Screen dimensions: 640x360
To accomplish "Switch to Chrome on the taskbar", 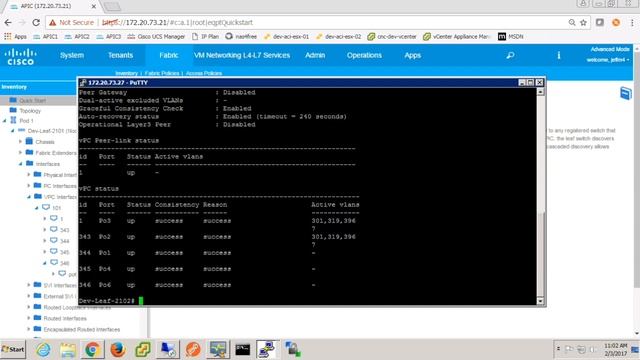I will coord(93,350).
